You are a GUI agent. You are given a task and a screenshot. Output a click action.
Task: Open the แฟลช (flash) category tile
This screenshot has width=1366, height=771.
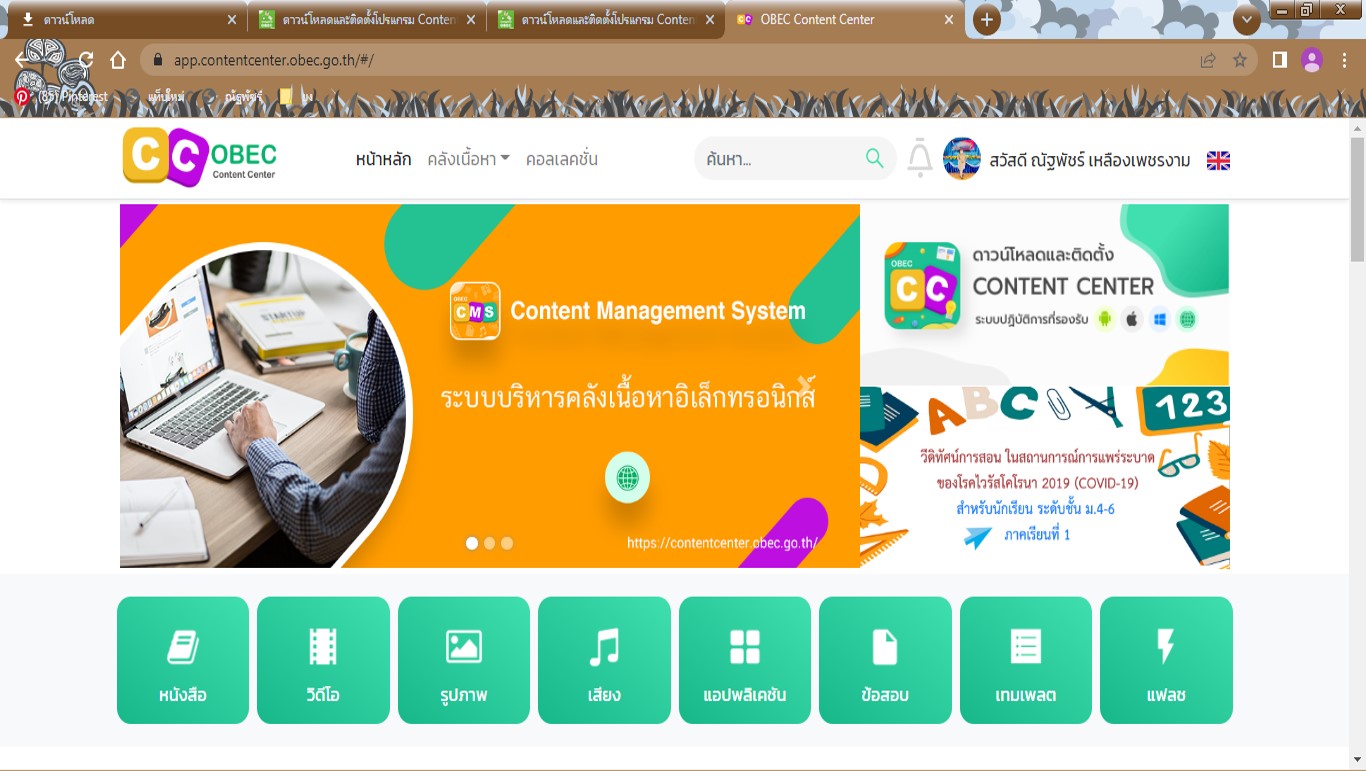(x=1166, y=660)
